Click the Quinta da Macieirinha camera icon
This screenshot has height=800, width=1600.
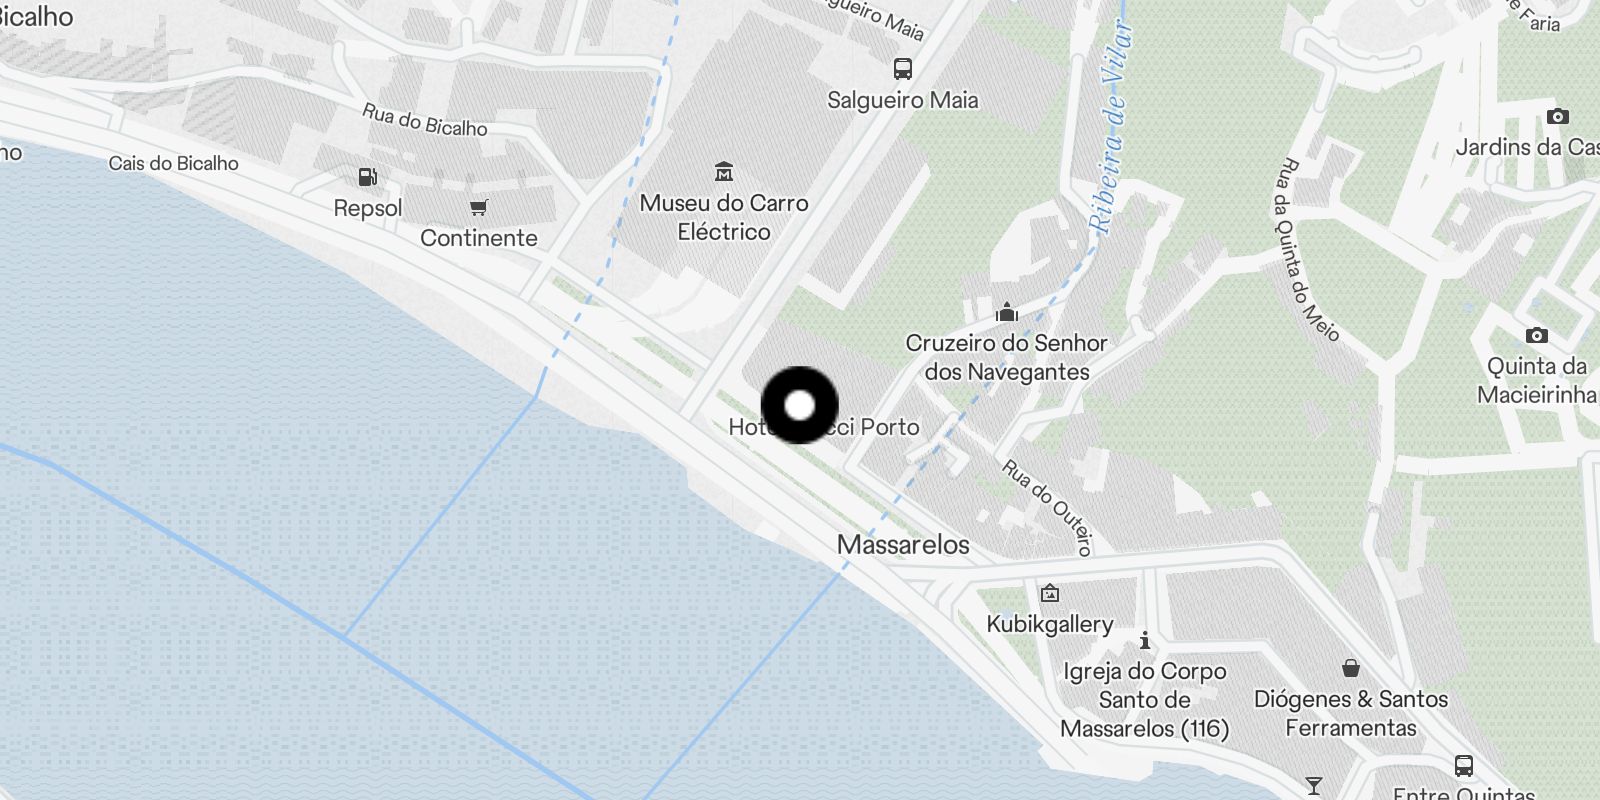(x=1537, y=335)
